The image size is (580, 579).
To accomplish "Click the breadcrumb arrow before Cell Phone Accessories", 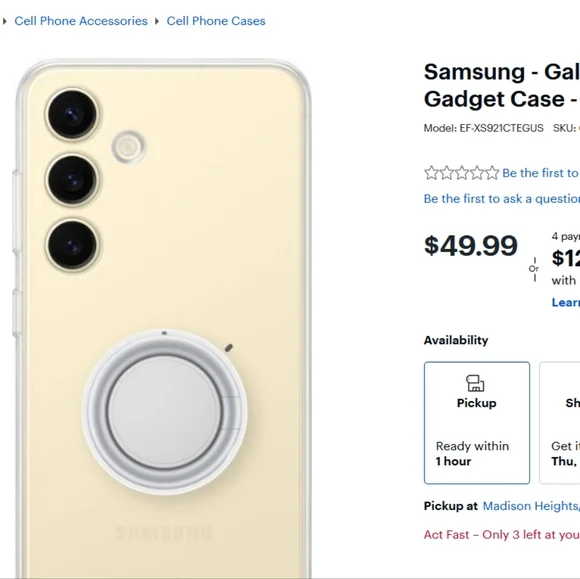I will (4, 21).
